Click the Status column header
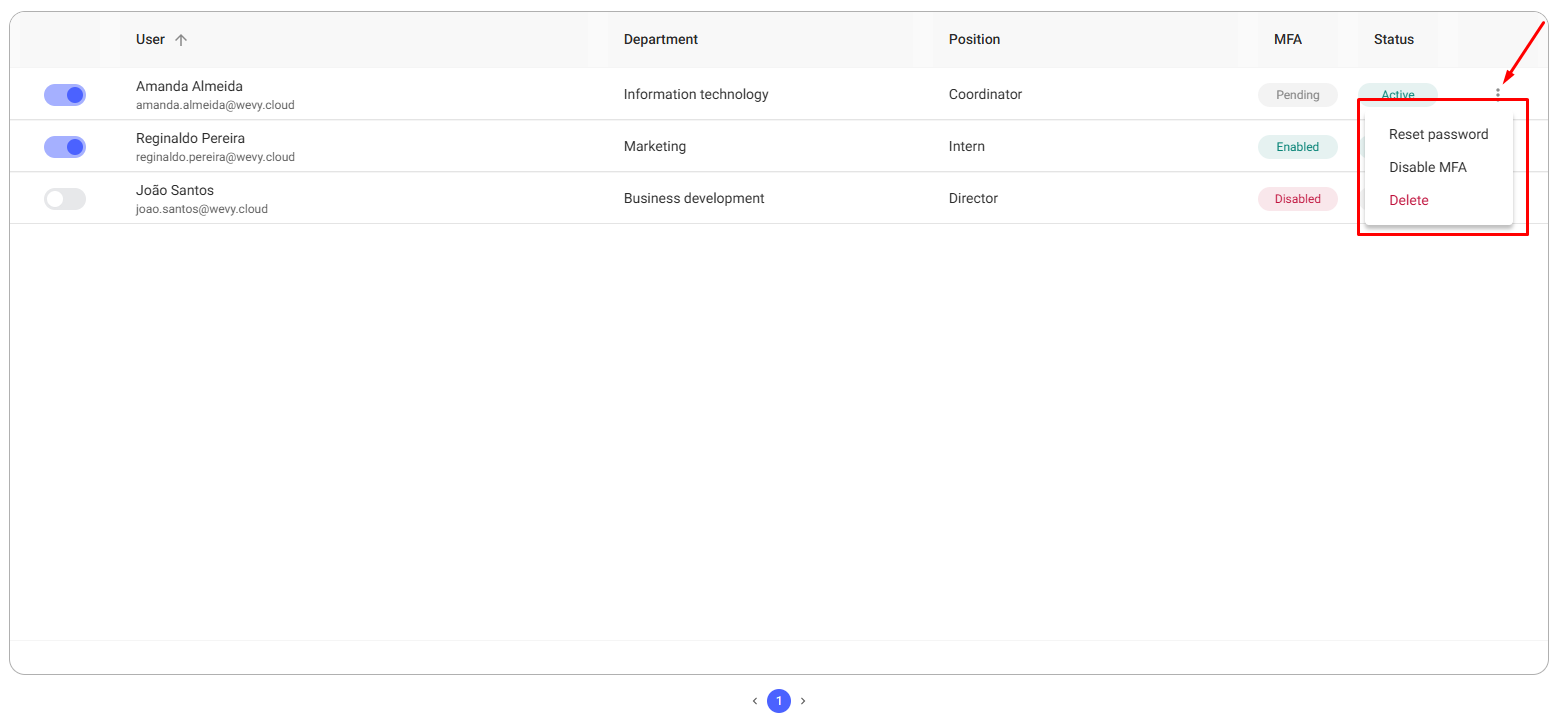This screenshot has height=721, width=1564. point(1394,40)
